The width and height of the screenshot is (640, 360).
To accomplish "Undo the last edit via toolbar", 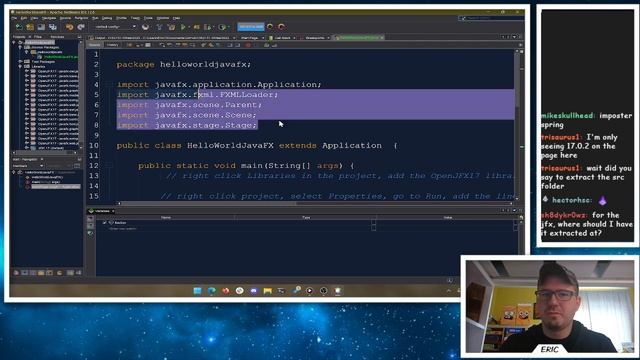I will [x=69, y=27].
